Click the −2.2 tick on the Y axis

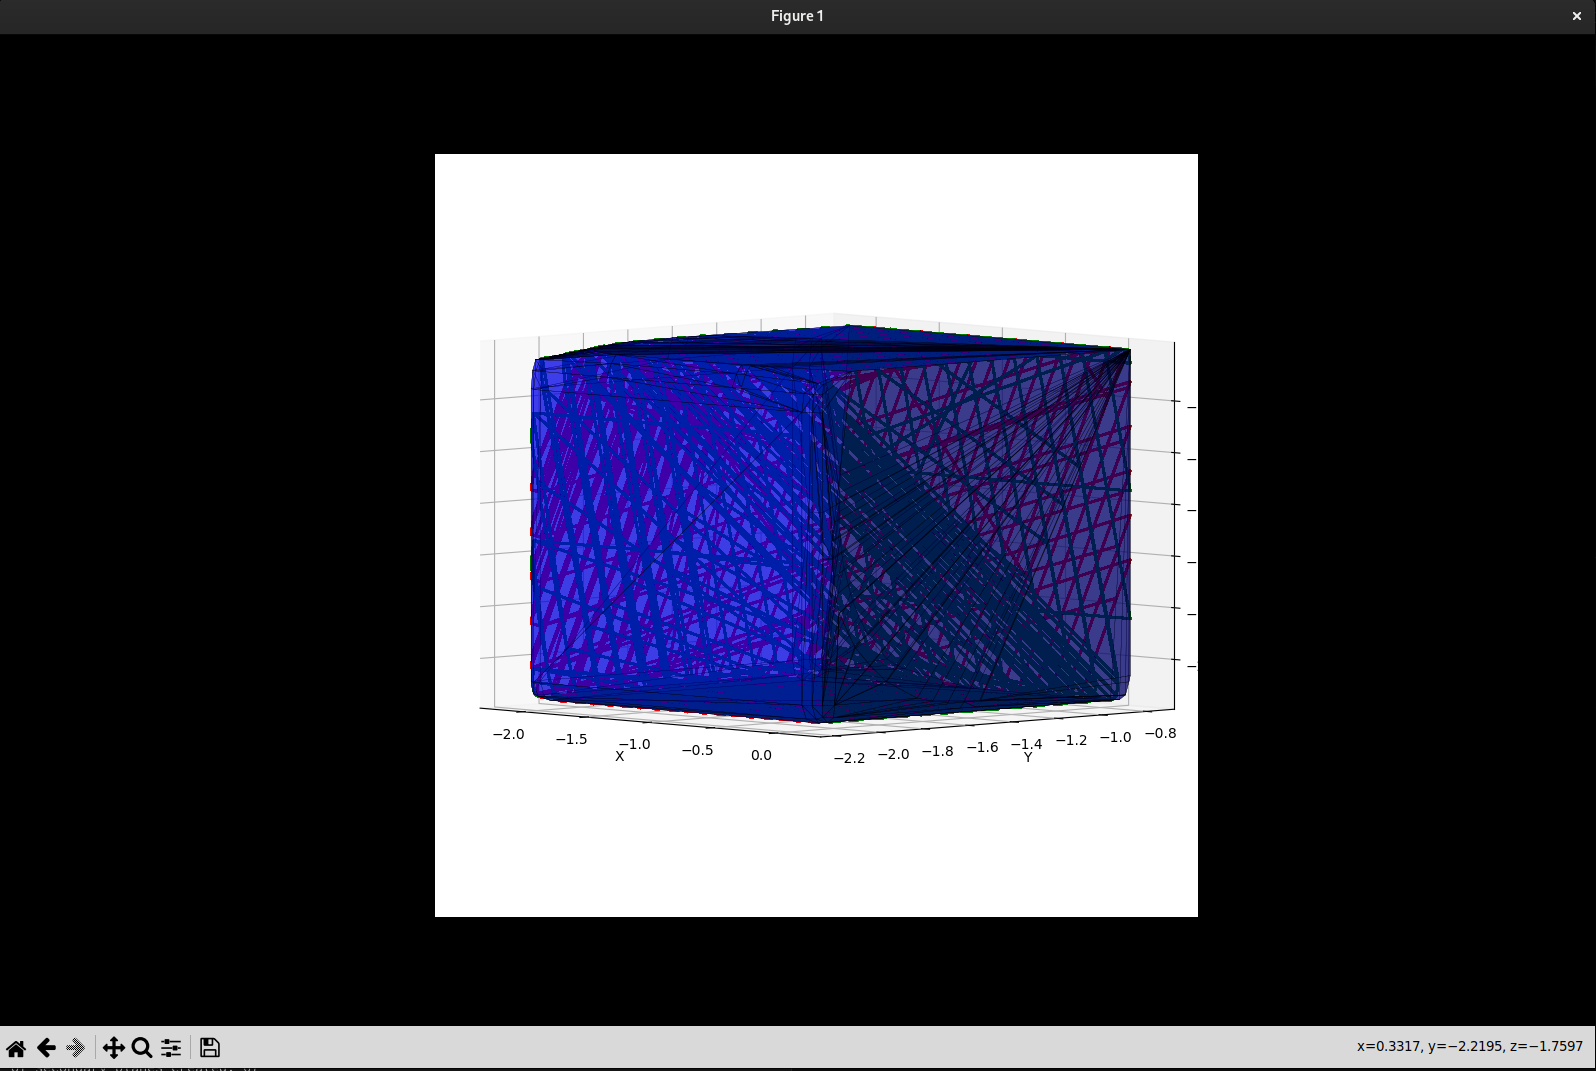point(849,758)
